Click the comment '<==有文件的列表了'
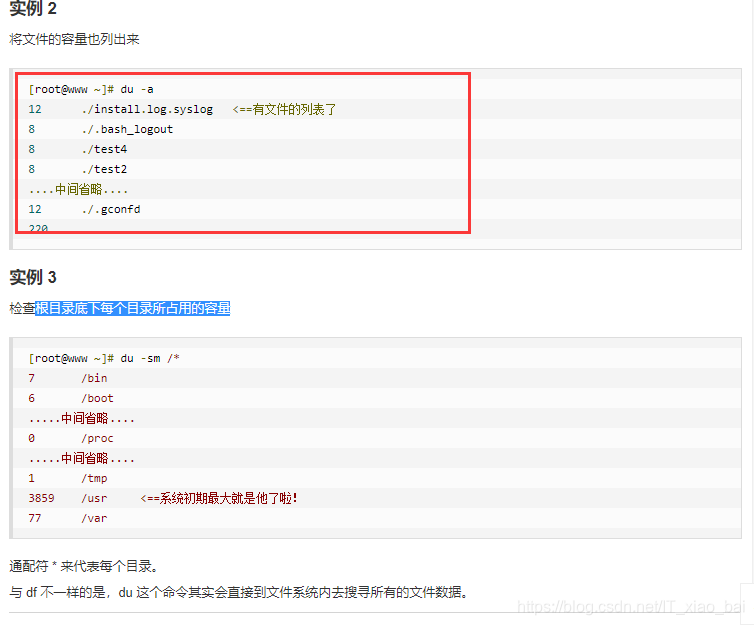This screenshot has width=754, height=625. 284,110
